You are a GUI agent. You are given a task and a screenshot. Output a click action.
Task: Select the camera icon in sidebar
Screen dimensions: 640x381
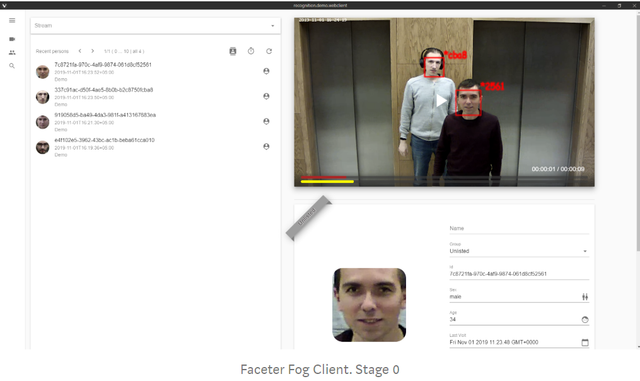click(x=12, y=39)
